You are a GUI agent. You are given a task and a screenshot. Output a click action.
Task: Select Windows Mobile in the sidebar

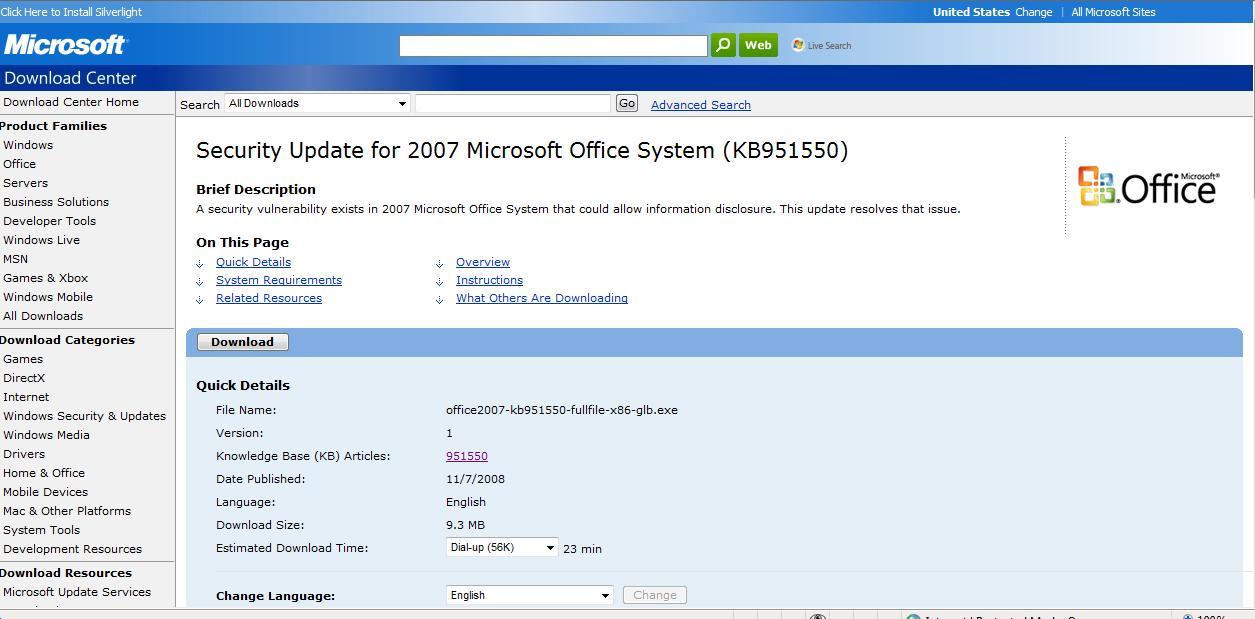(x=48, y=297)
